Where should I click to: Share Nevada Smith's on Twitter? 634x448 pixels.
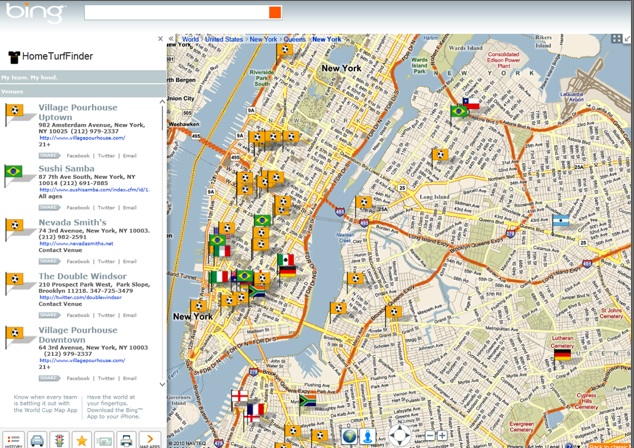click(106, 261)
